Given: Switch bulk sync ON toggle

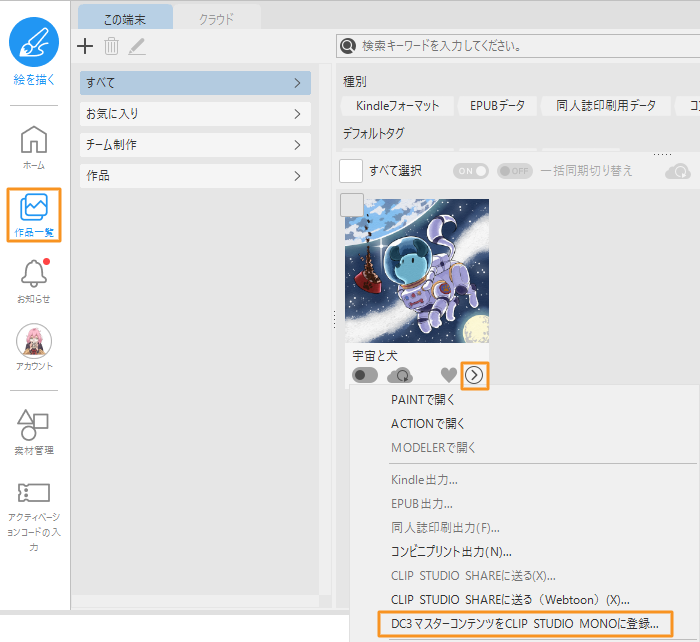Looking at the screenshot, I should point(471,171).
